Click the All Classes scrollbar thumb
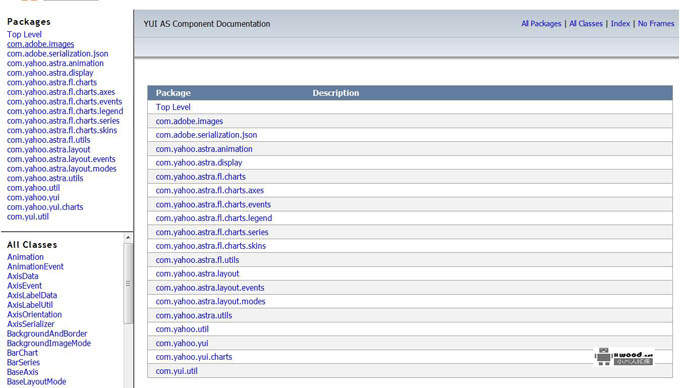The height and width of the screenshot is (388, 680). (128, 284)
